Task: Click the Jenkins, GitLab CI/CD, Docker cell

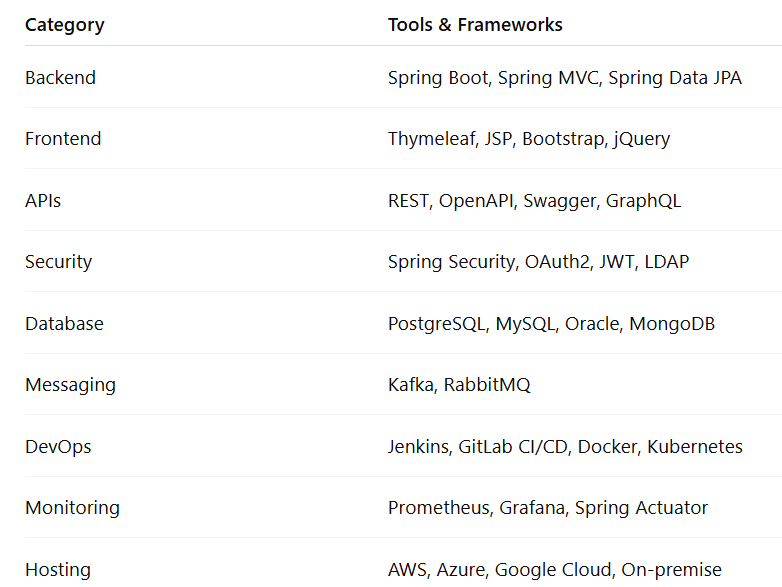Action: [565, 447]
